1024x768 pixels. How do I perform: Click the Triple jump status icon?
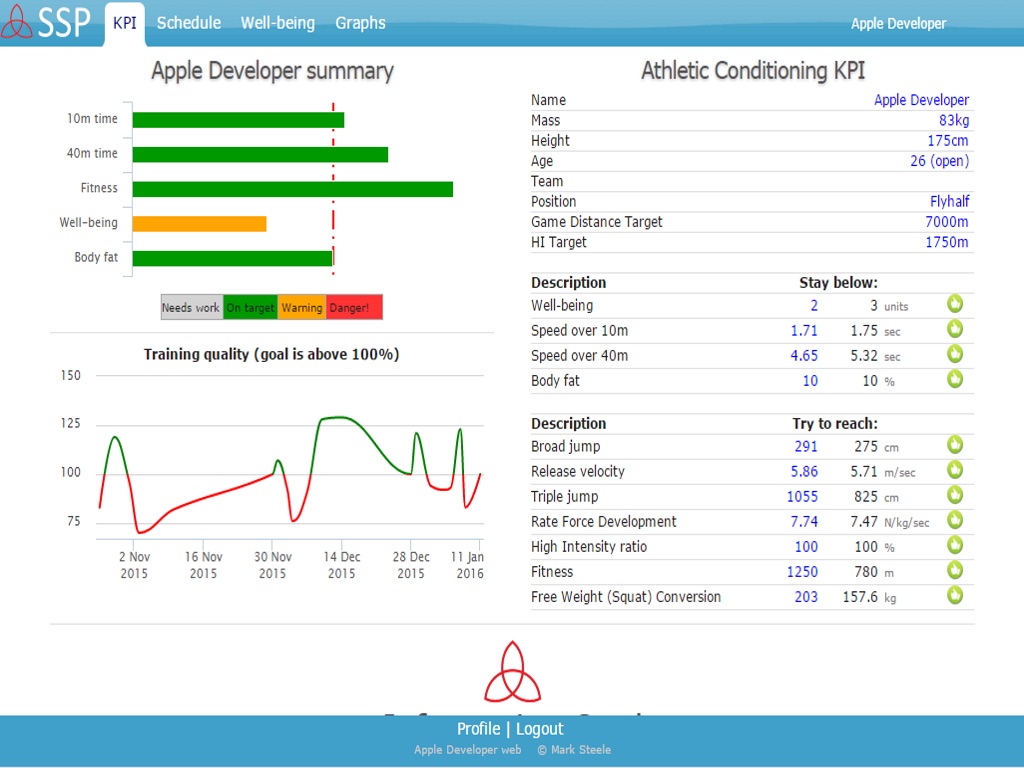(955, 495)
